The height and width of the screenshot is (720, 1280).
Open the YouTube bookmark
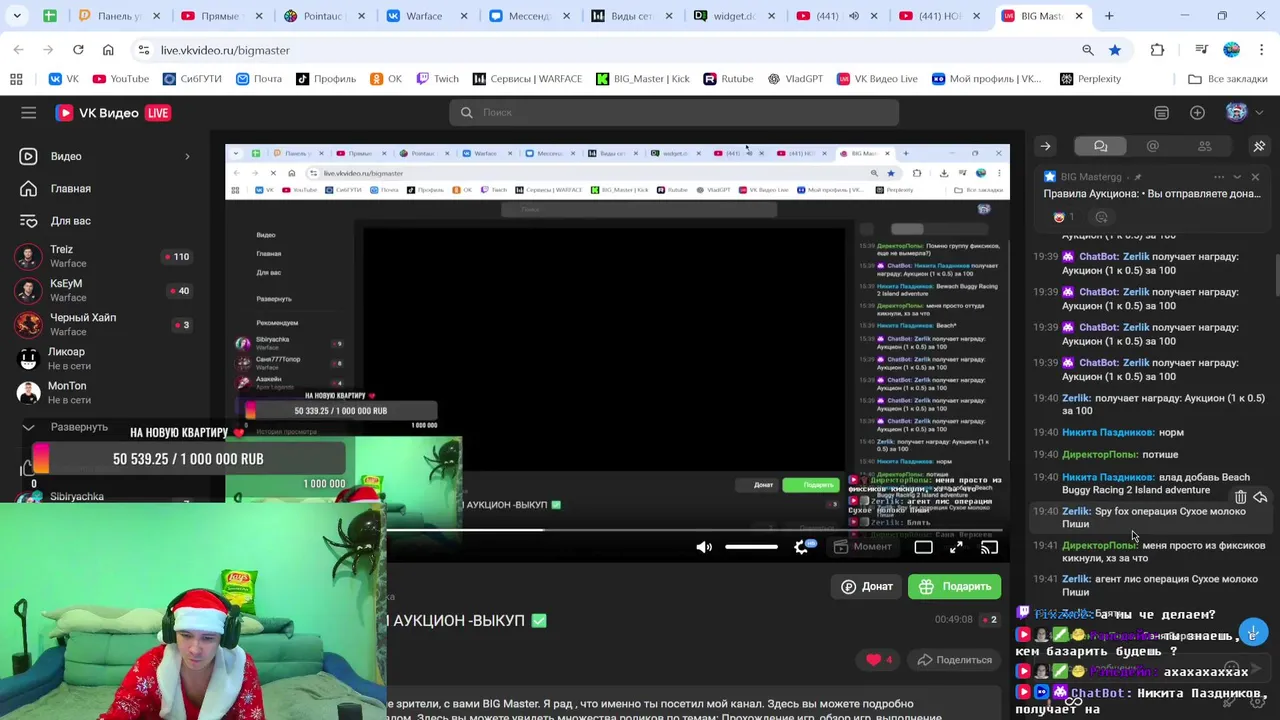click(120, 79)
